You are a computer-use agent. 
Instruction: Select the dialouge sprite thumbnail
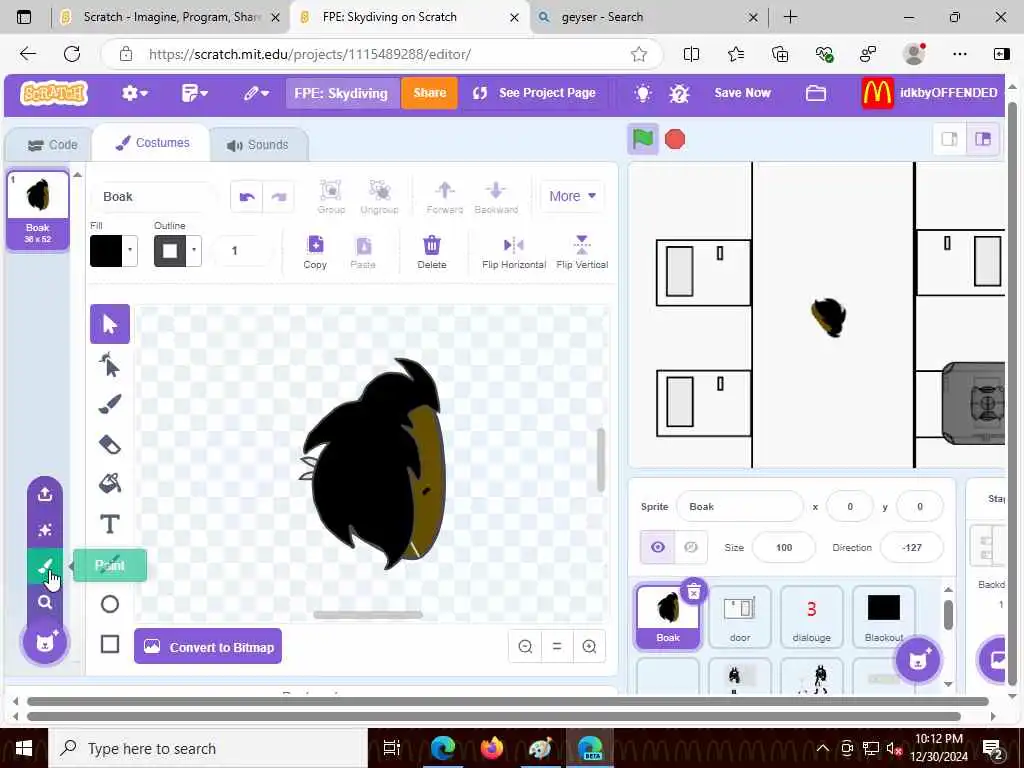click(812, 616)
